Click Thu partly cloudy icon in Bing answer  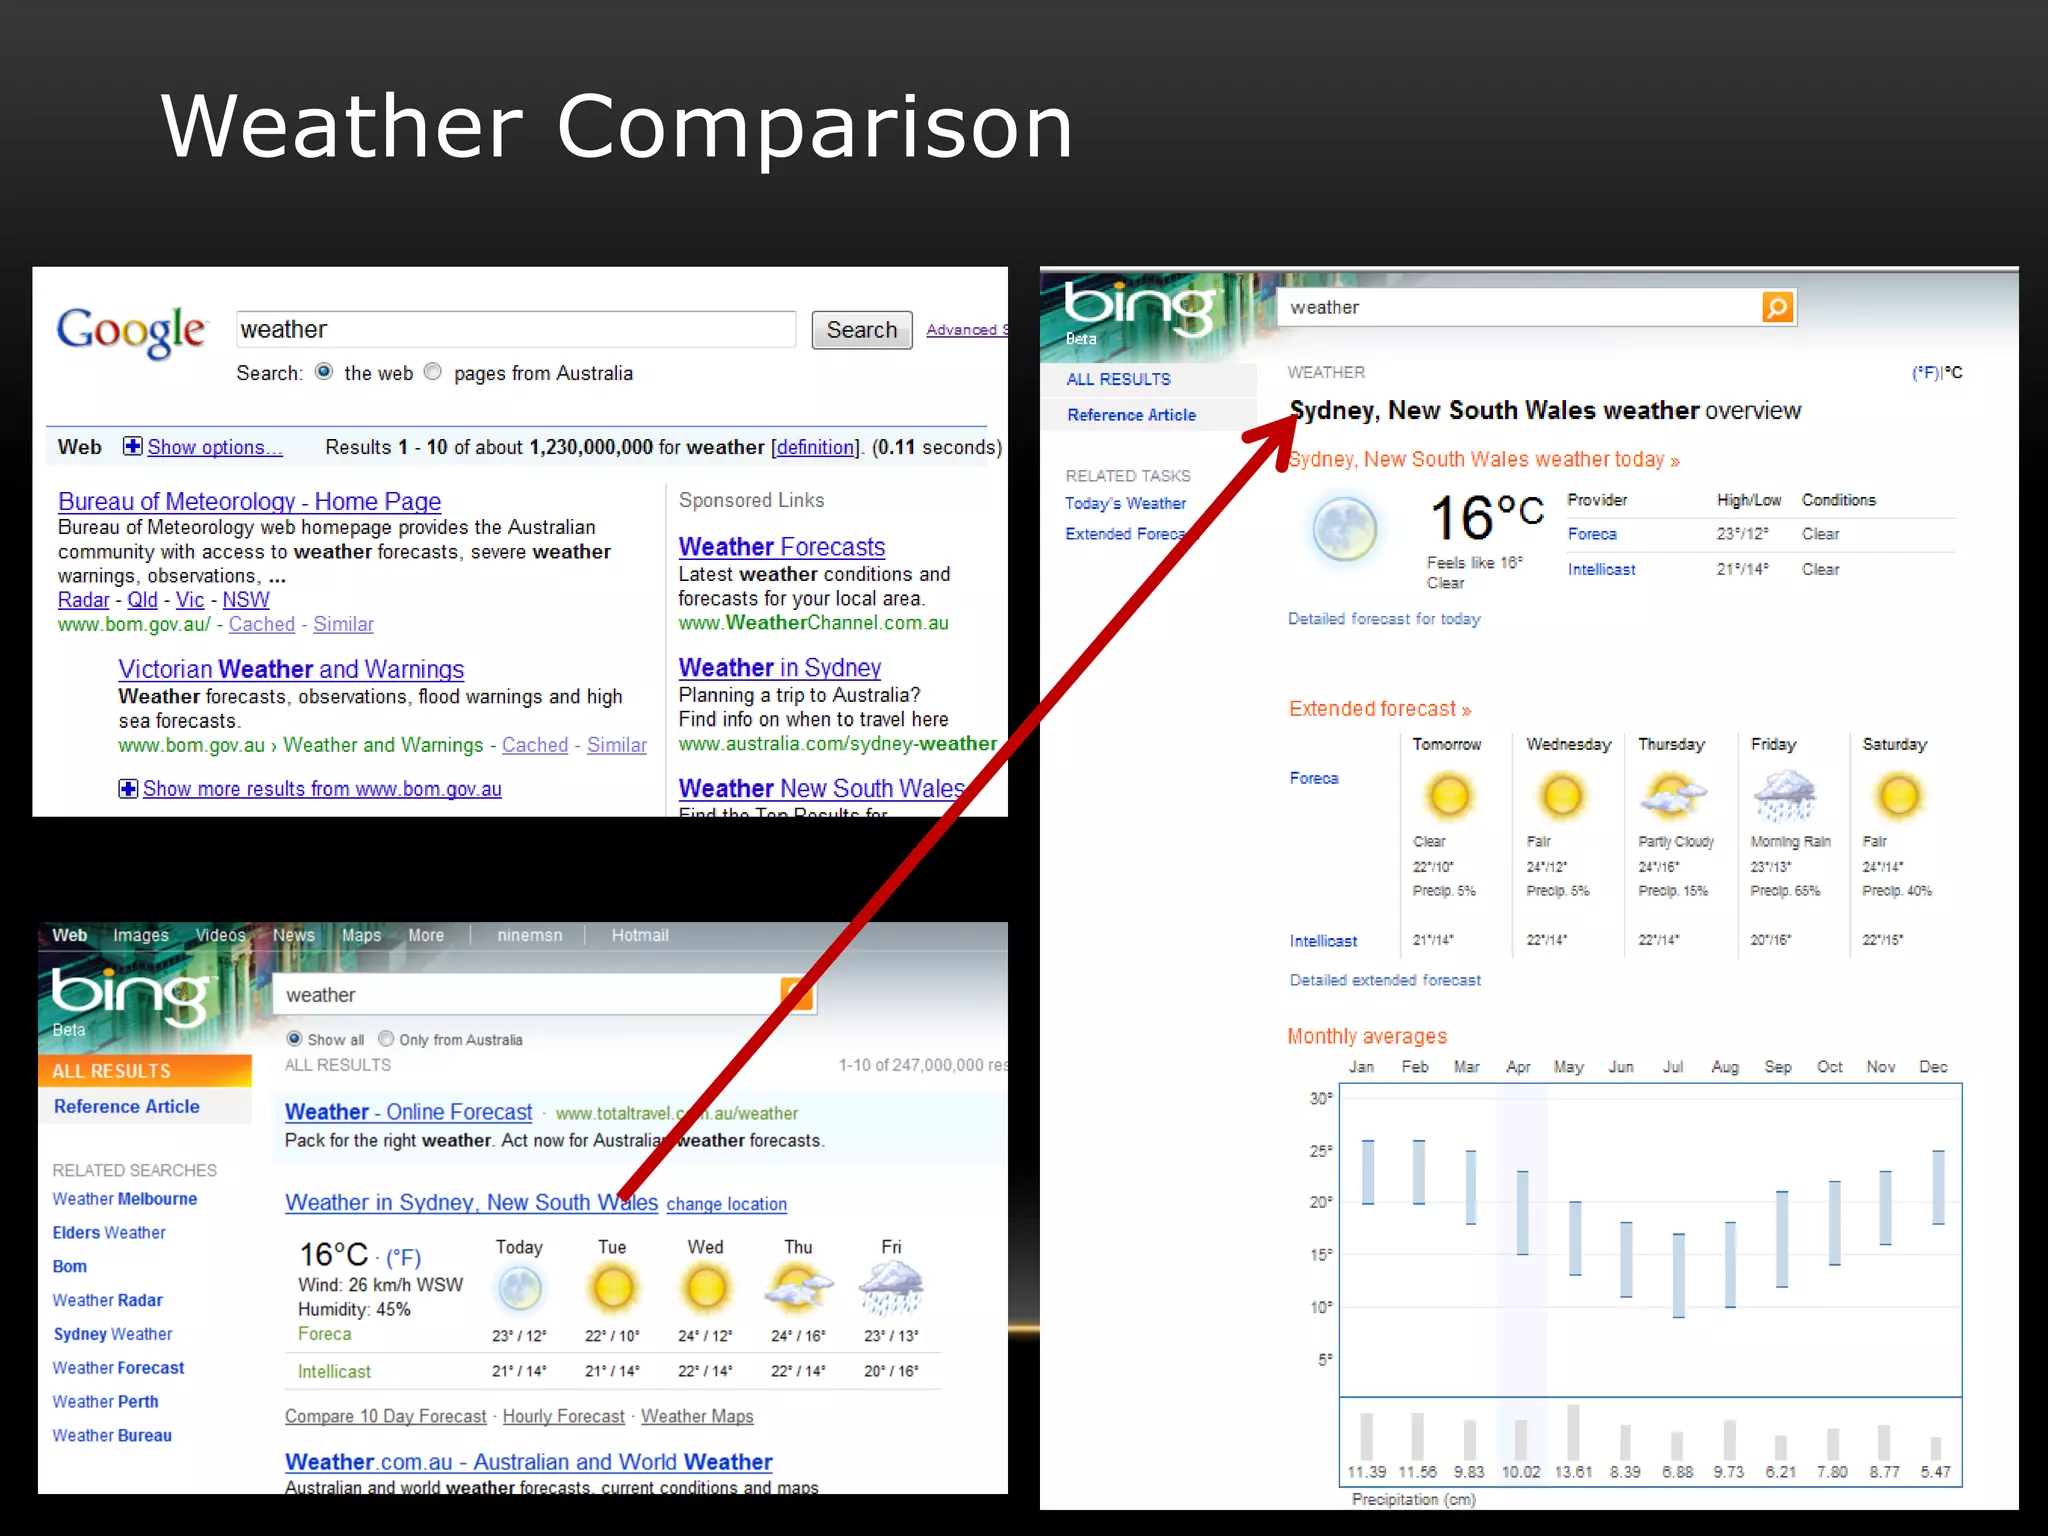[x=798, y=1289]
